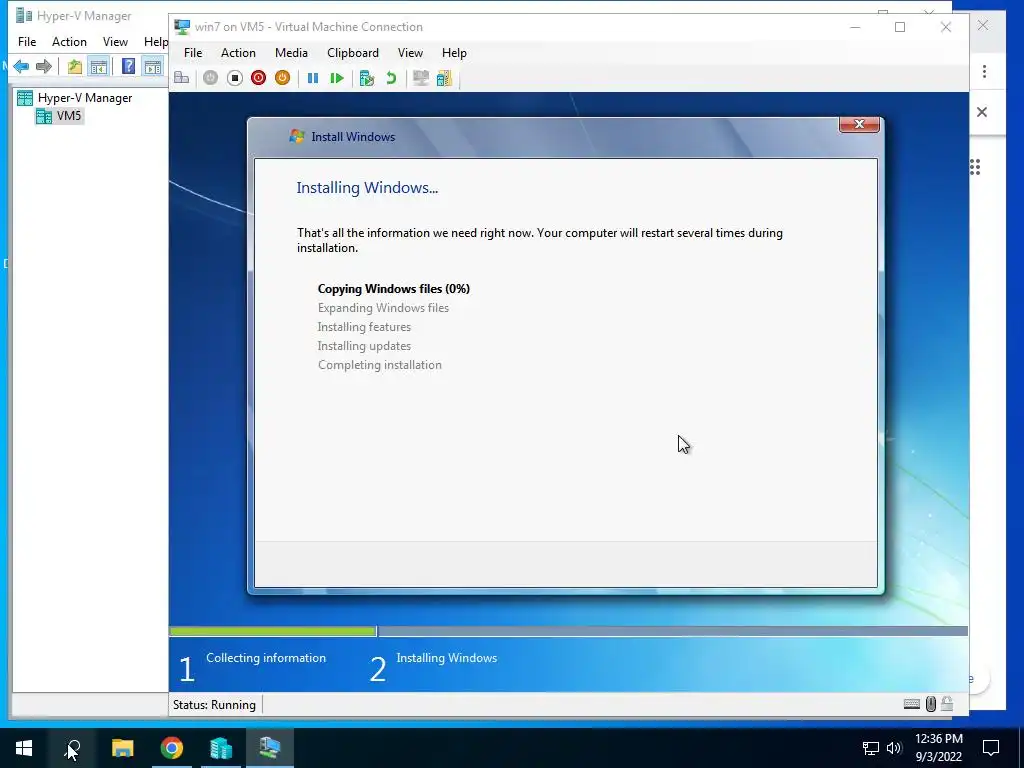Toggle Show/Hide Console Tree icon
The height and width of the screenshot is (768, 1024).
pos(99,66)
